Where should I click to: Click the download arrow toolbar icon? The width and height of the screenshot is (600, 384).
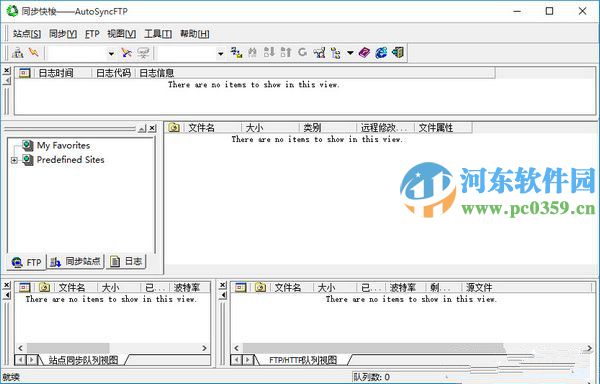(269, 52)
